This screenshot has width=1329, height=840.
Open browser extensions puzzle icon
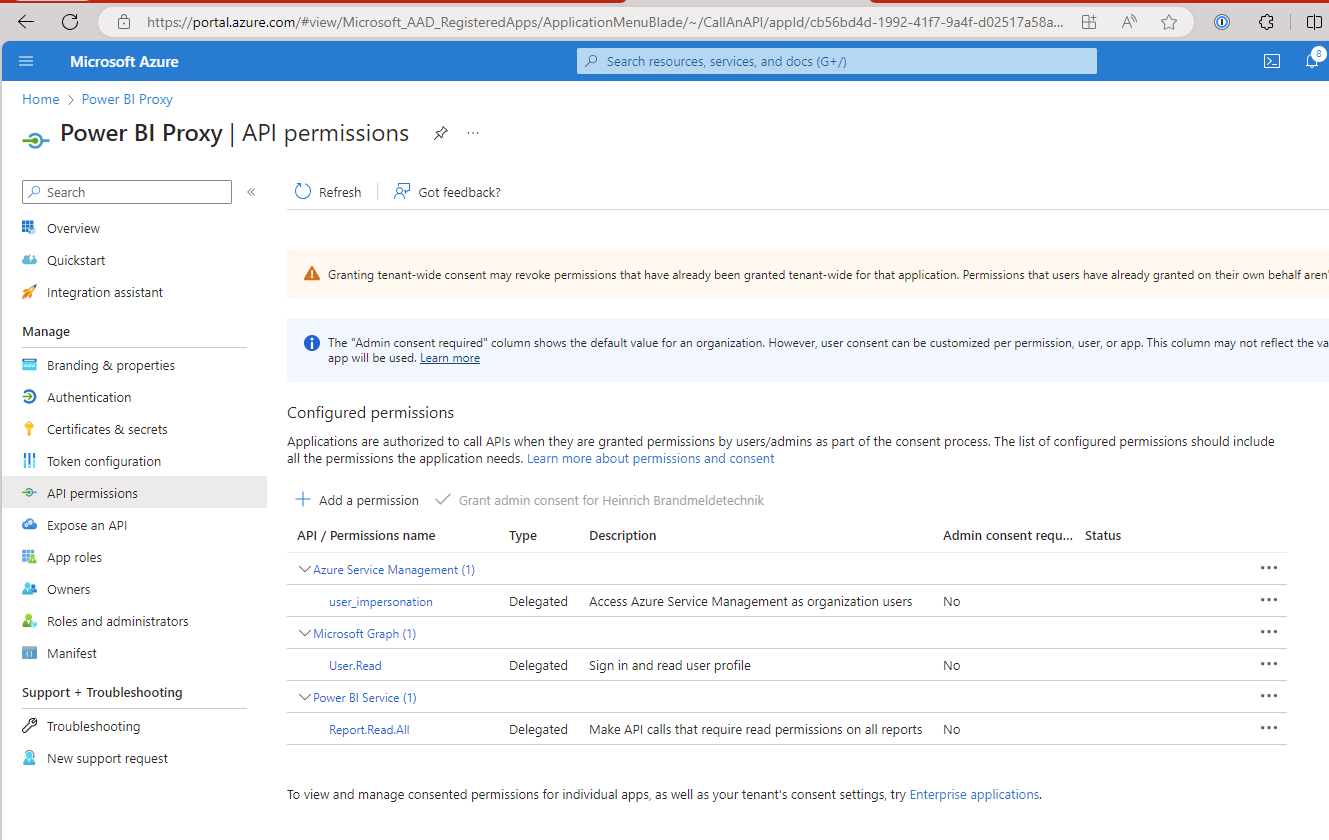pos(1266,21)
